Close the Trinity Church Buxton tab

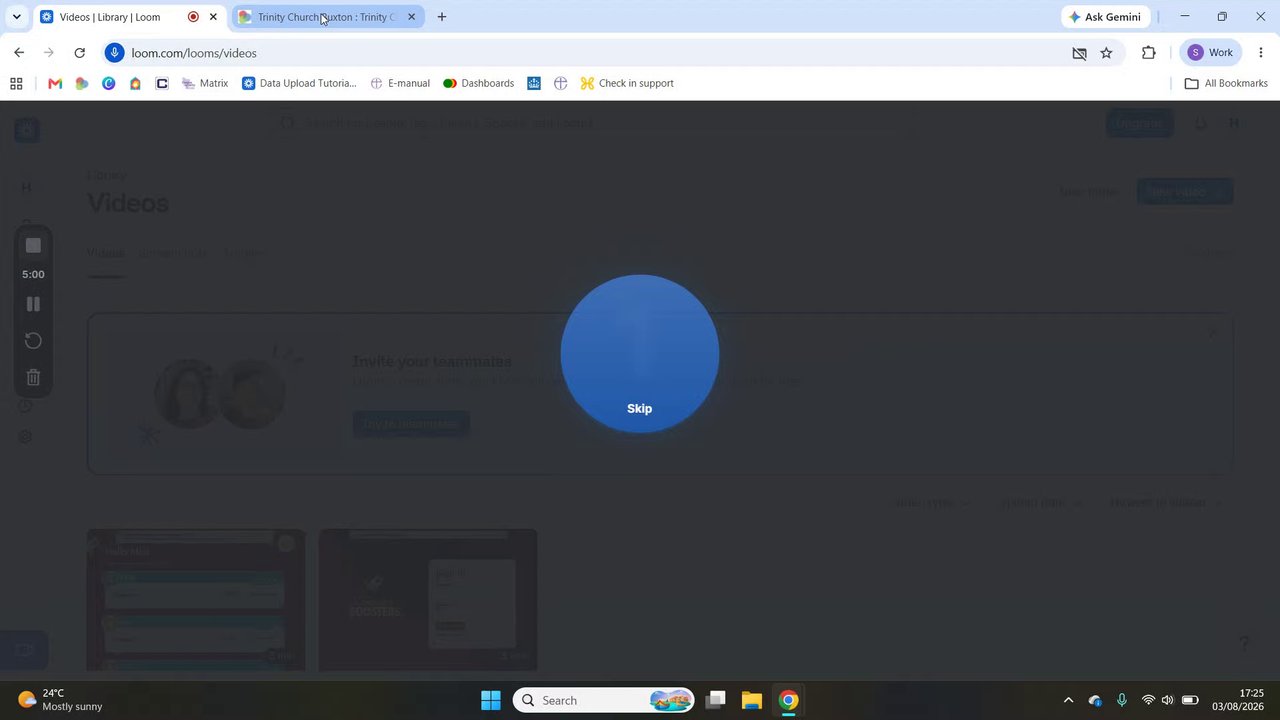[x=411, y=17]
